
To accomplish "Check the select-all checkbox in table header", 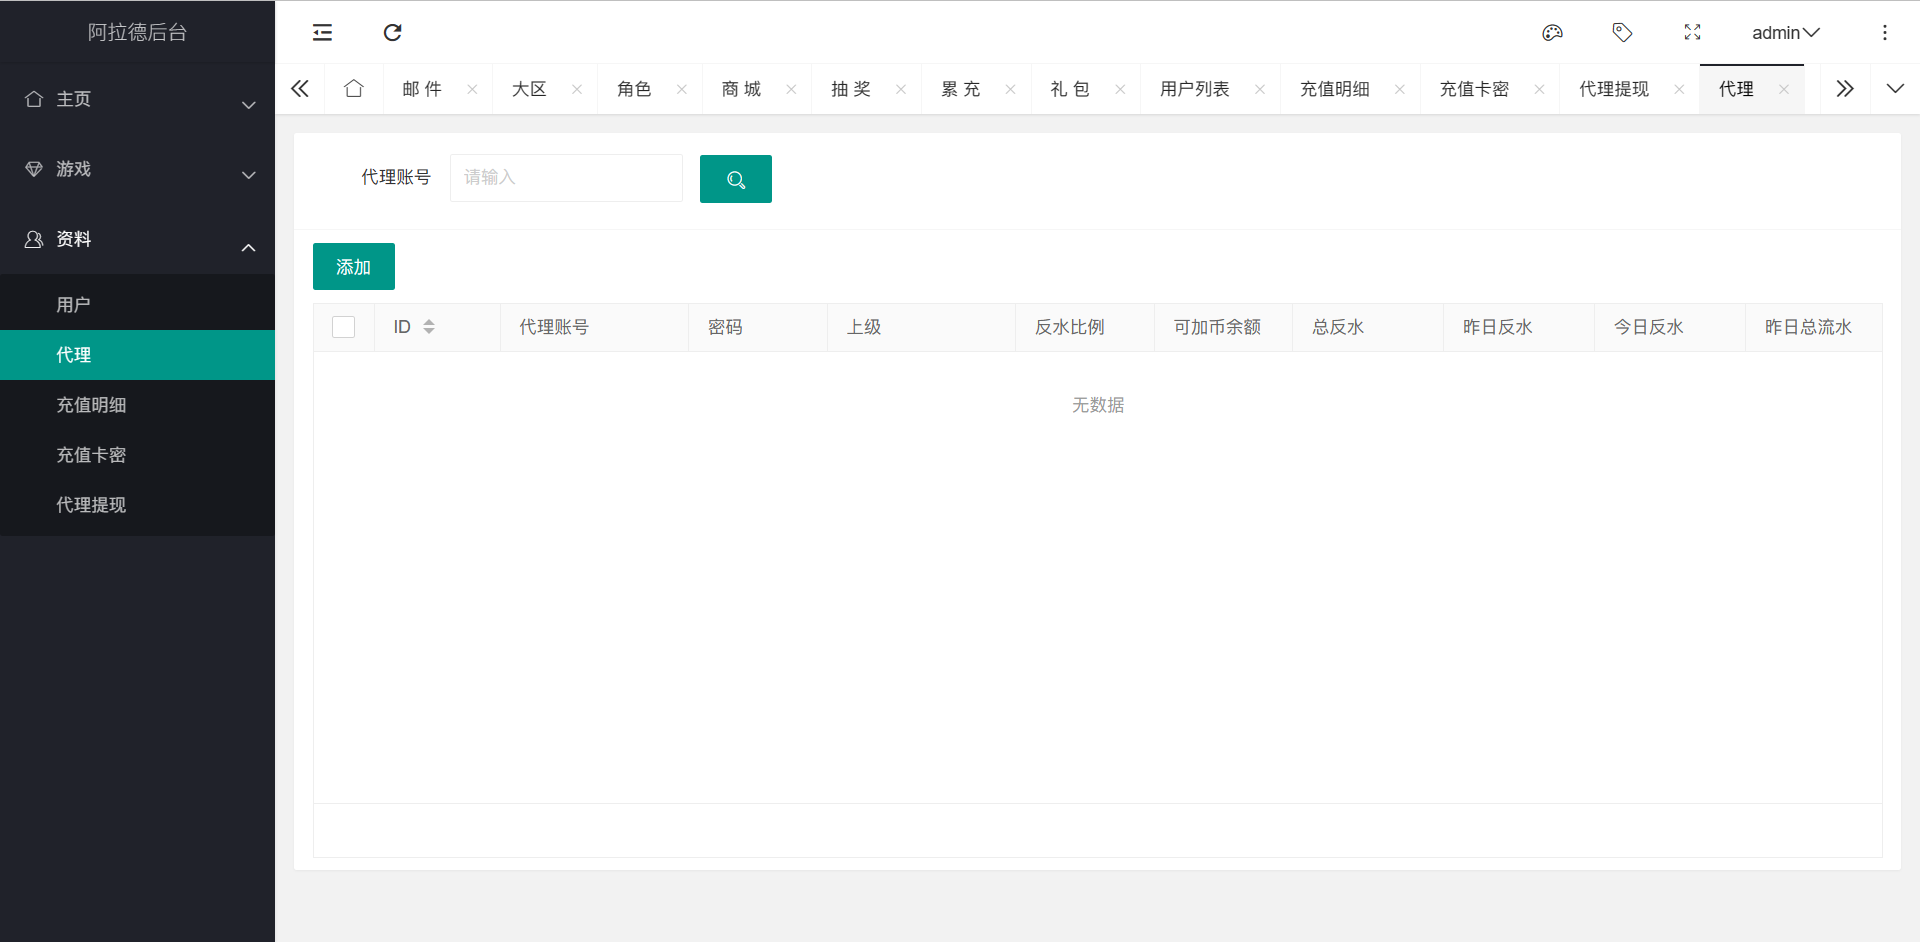I will pos(343,327).
